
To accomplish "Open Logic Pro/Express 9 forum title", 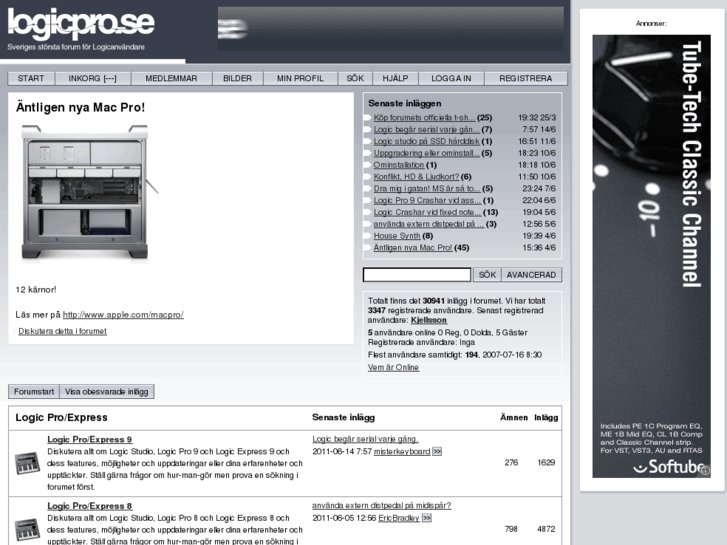I will pyautogui.click(x=89, y=439).
